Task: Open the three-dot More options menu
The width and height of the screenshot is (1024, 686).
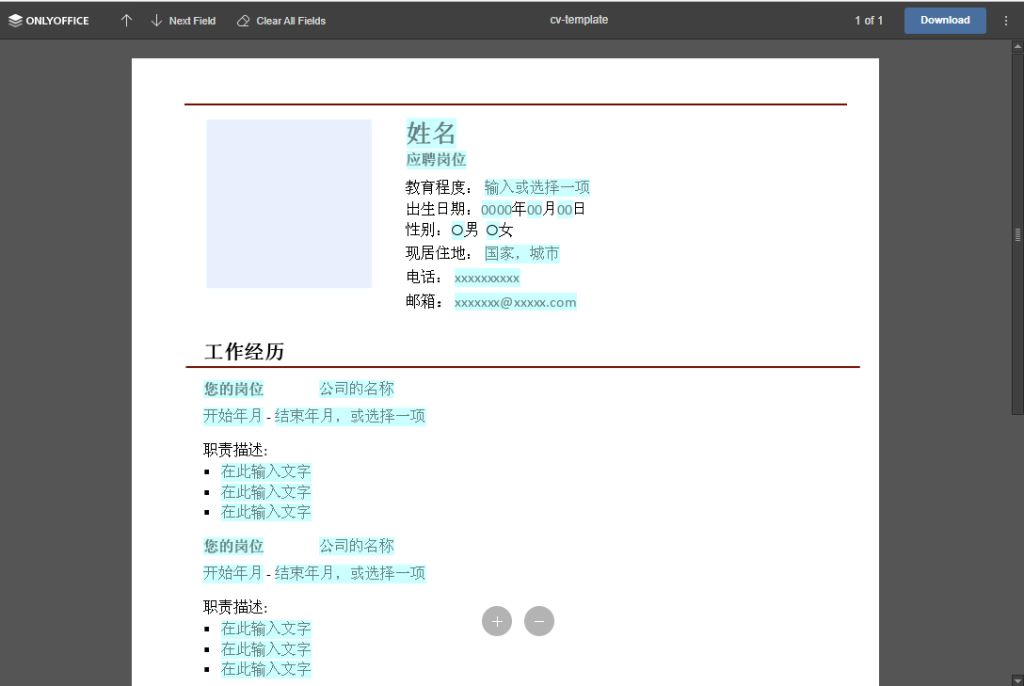Action: 1006,20
